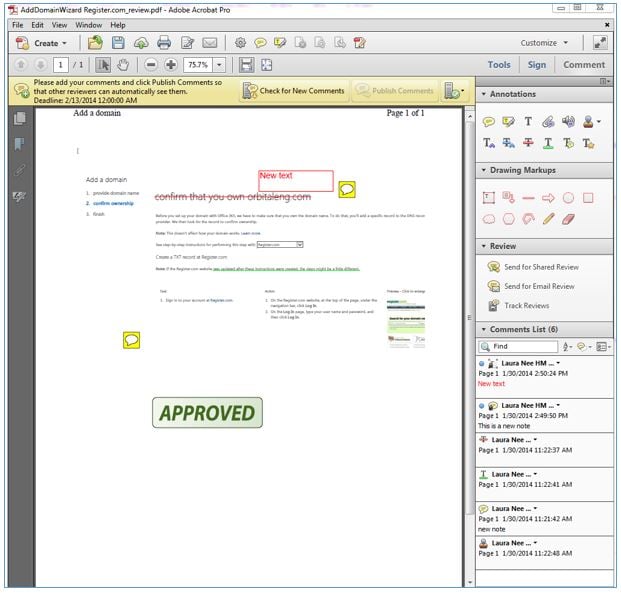Choose the Attach File paperclip tool
The height and width of the screenshot is (593, 621).
(x=548, y=121)
